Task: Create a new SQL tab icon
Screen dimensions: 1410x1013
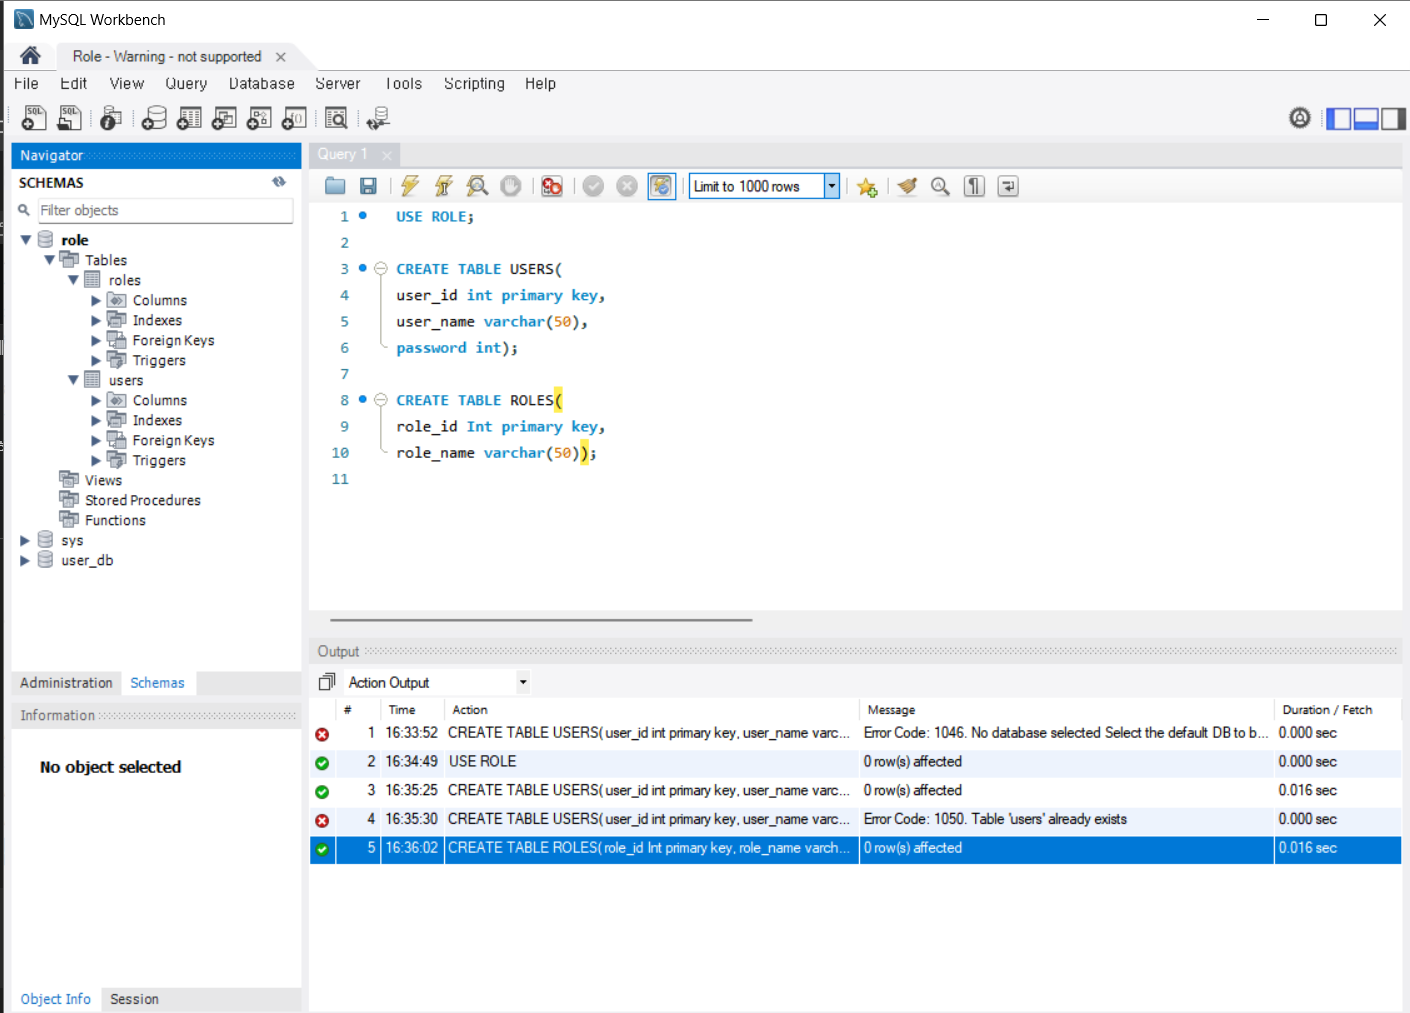Action: 33,118
